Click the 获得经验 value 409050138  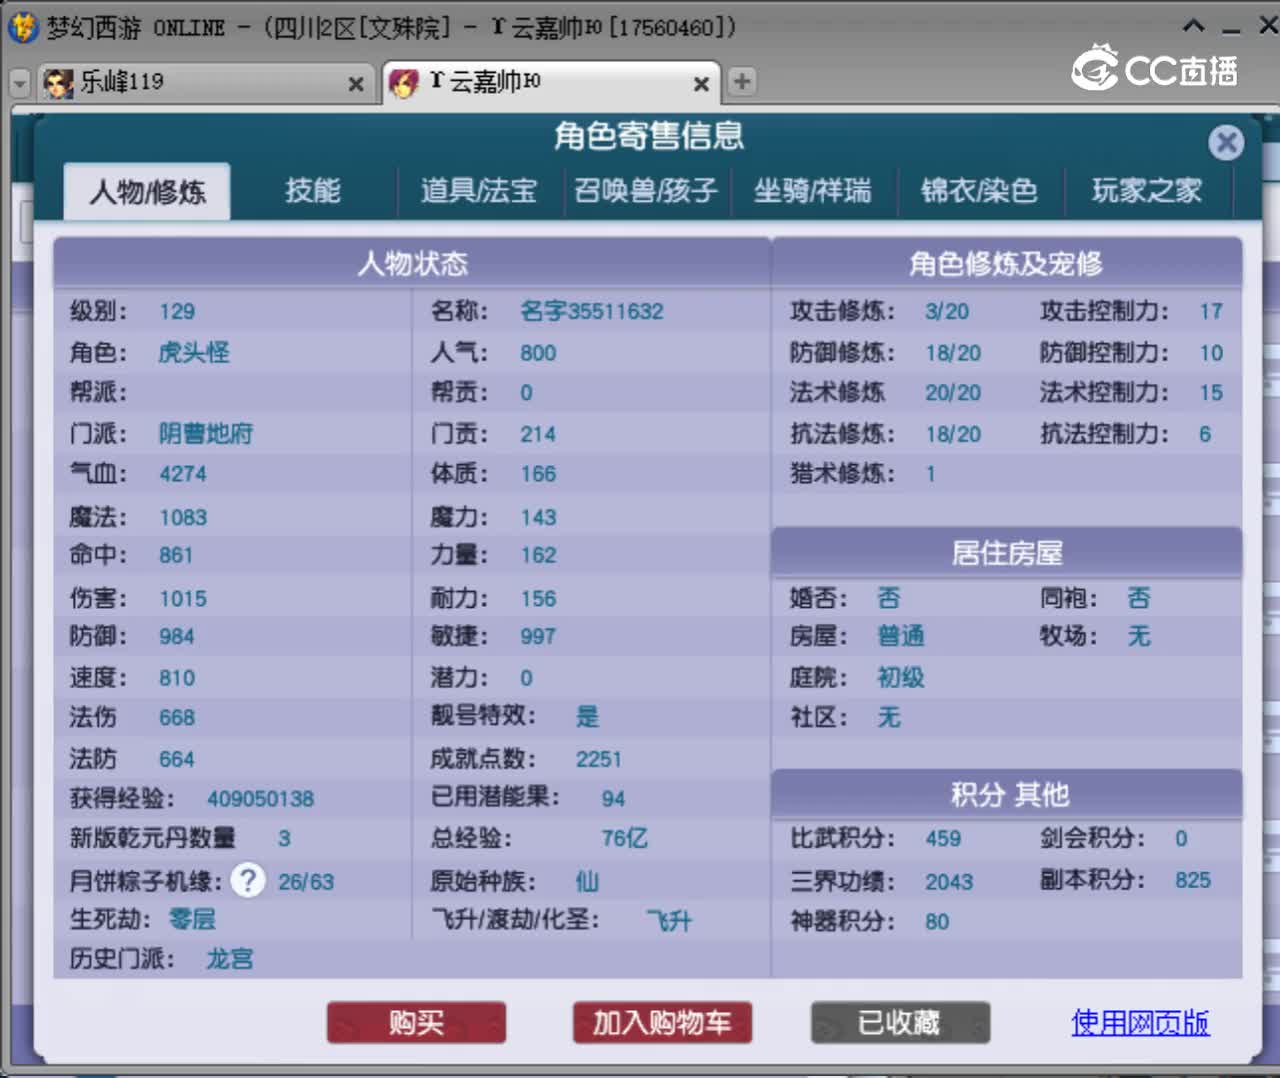pos(260,799)
